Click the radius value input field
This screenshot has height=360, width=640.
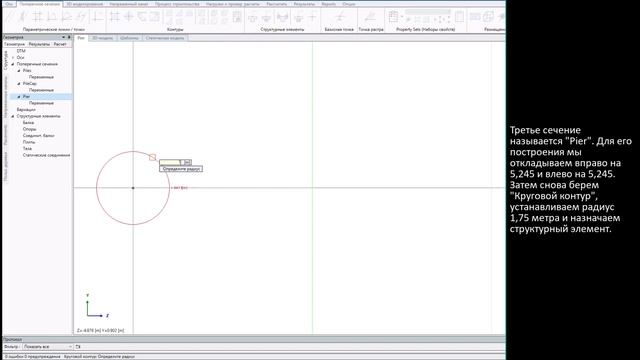pyautogui.click(x=170, y=162)
